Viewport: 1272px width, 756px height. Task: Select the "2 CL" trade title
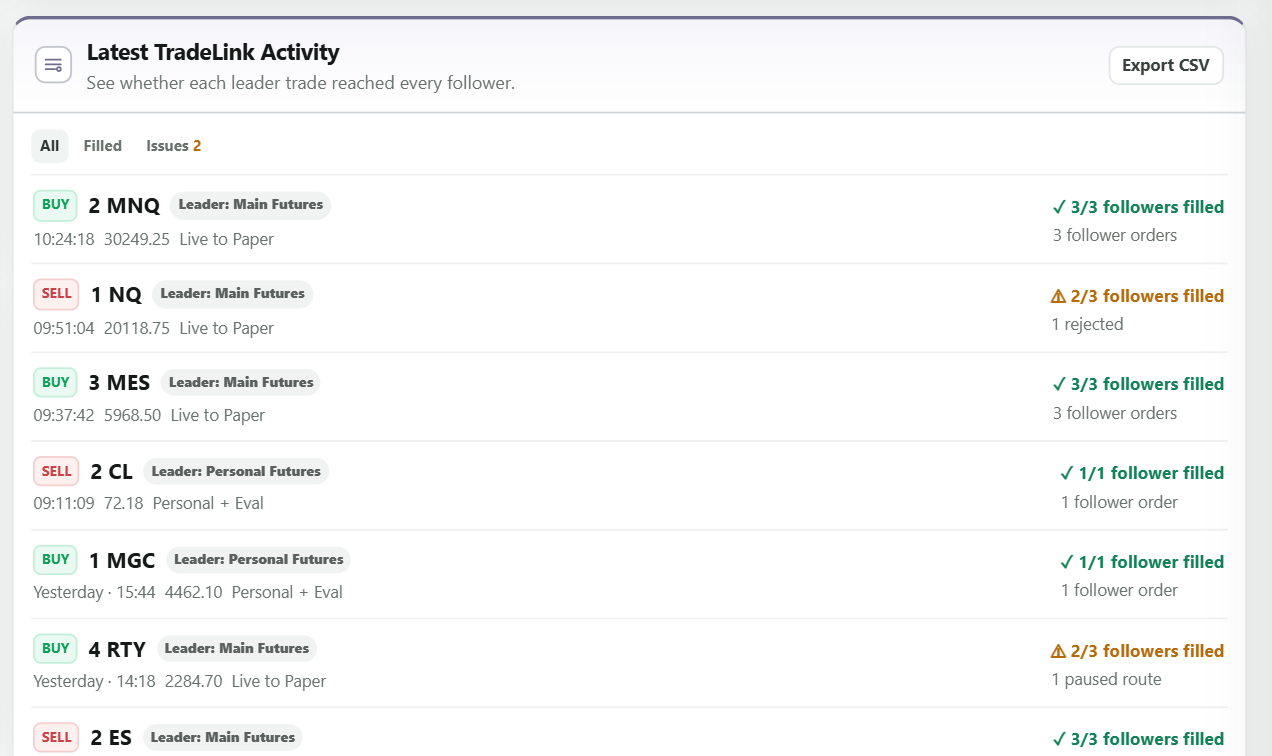click(111, 472)
